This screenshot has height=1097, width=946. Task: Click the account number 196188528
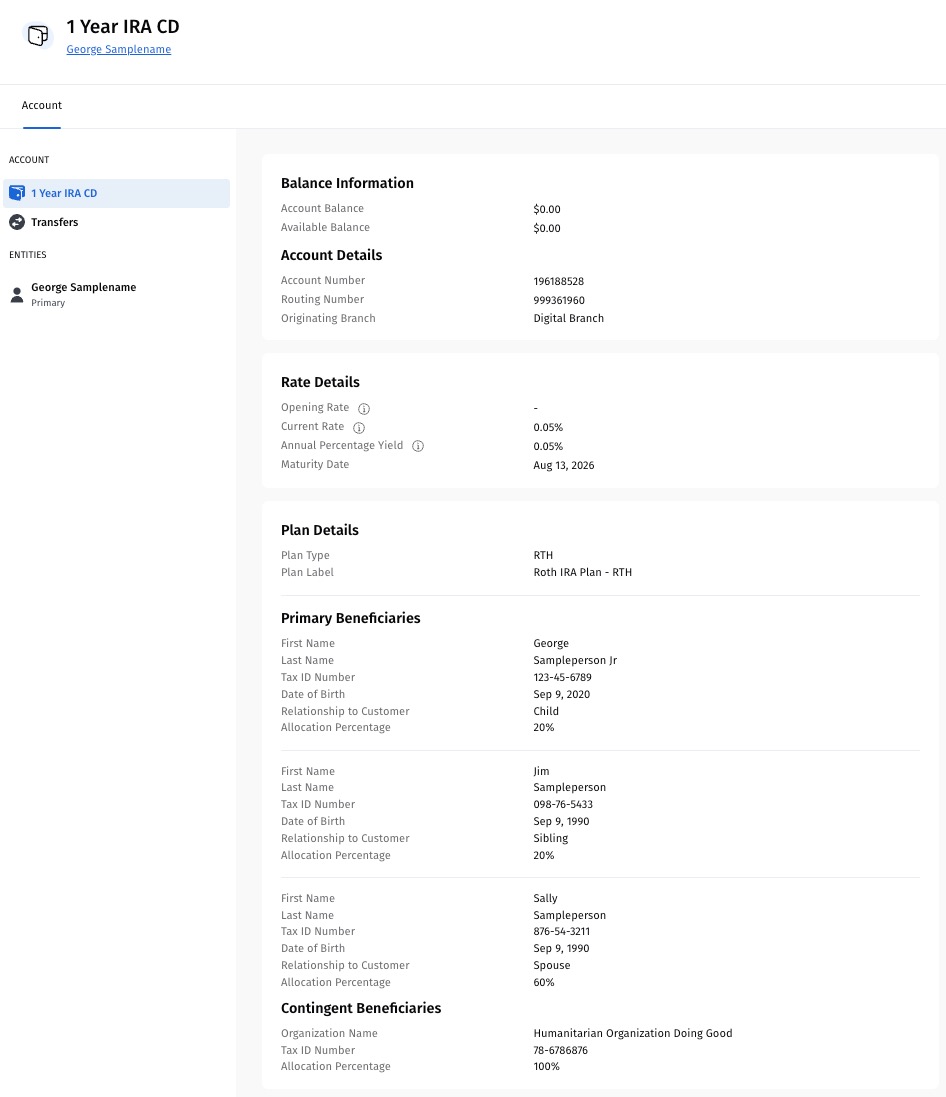tap(558, 281)
